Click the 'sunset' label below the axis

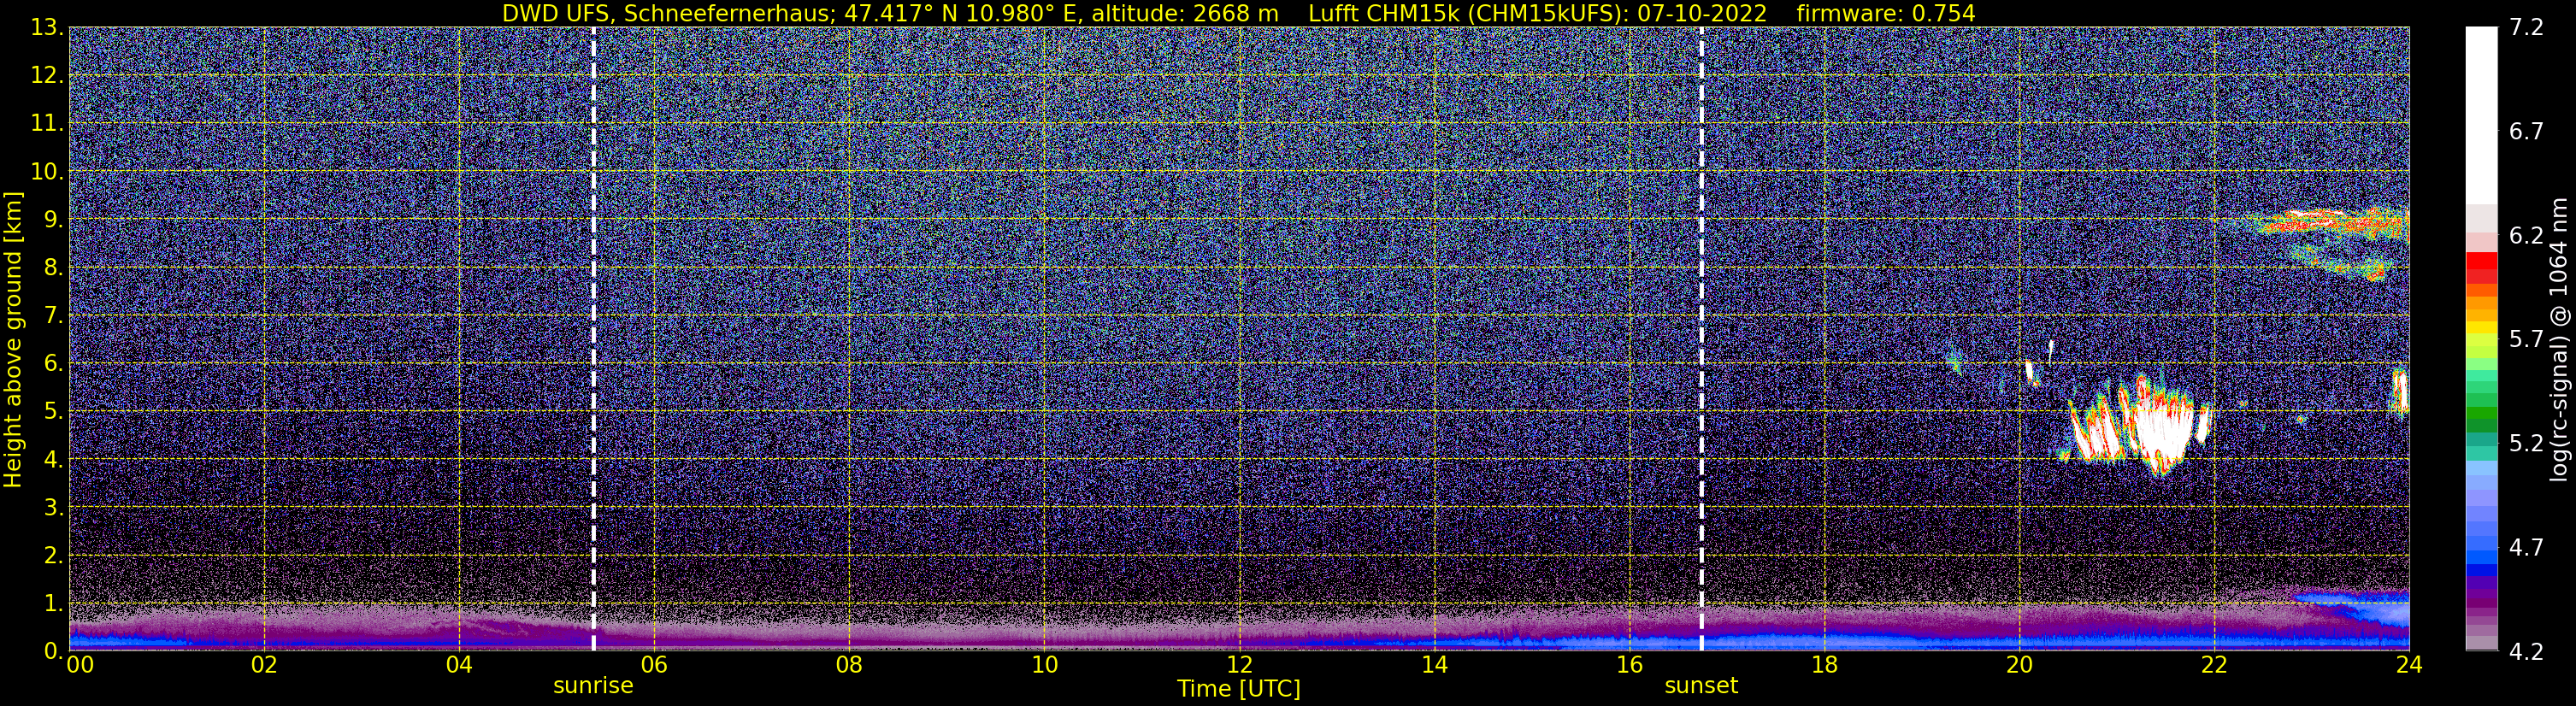coord(1701,686)
